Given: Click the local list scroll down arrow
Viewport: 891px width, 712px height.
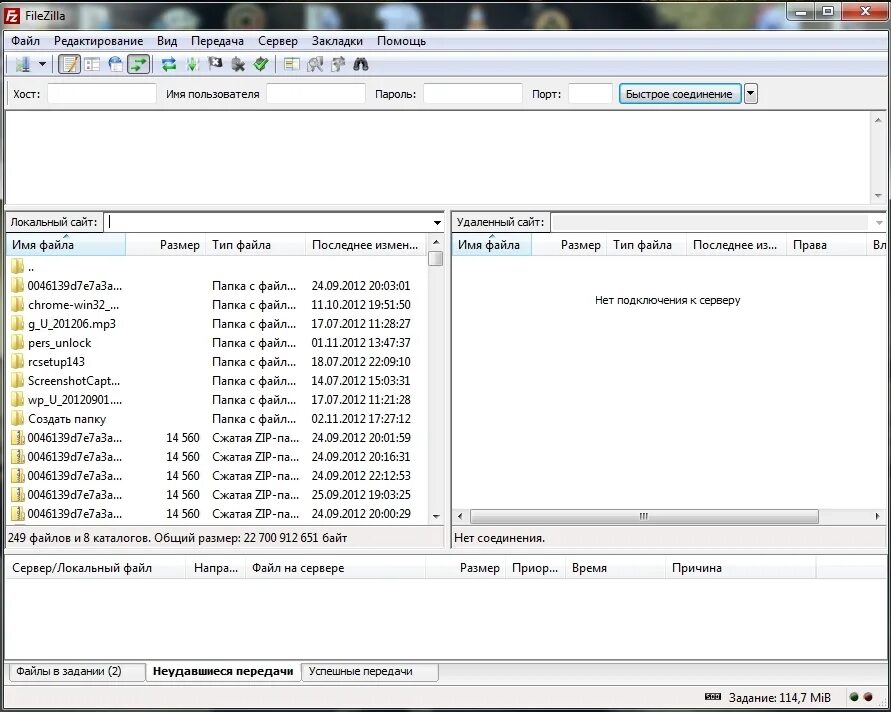Looking at the screenshot, I should pyautogui.click(x=436, y=517).
